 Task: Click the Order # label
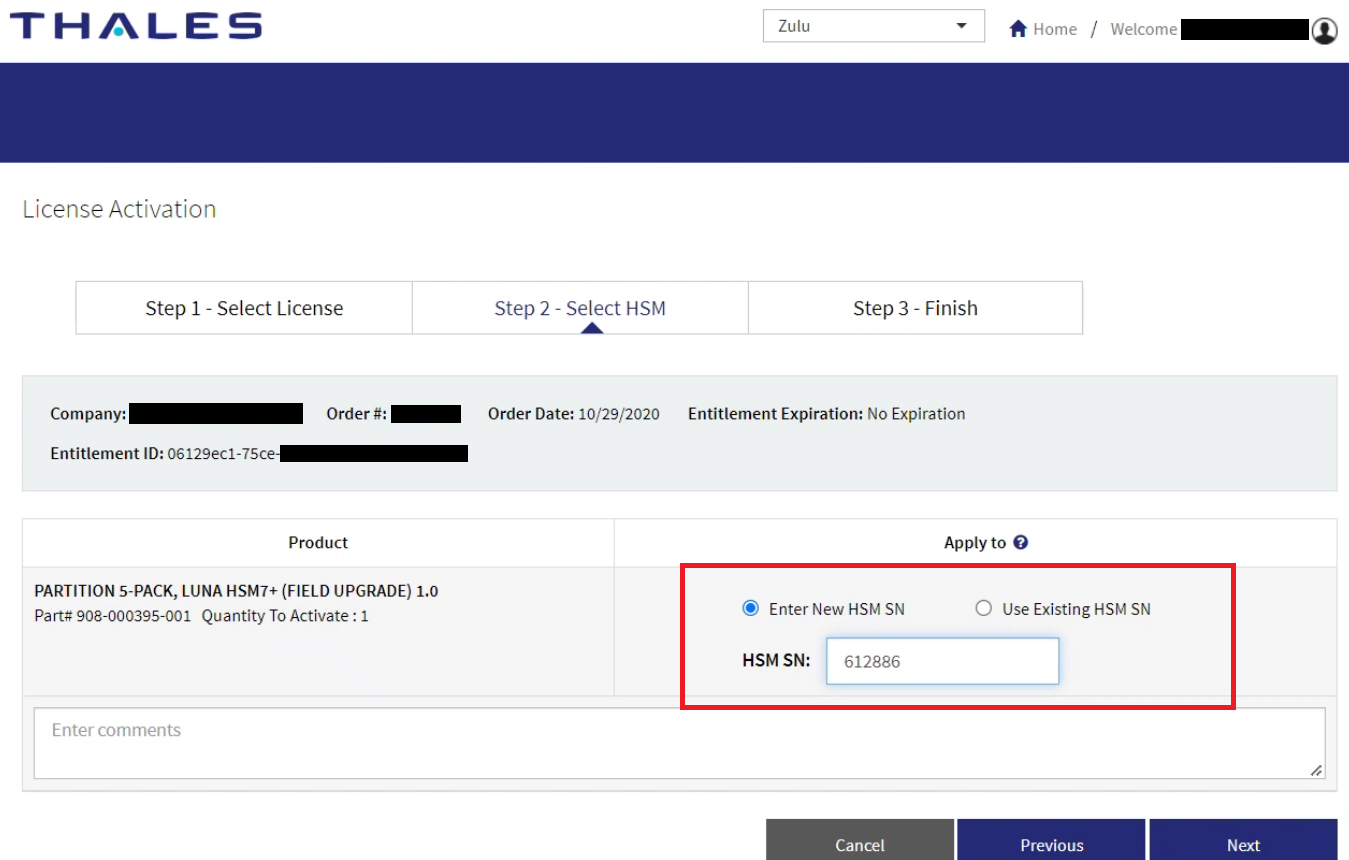click(x=356, y=414)
